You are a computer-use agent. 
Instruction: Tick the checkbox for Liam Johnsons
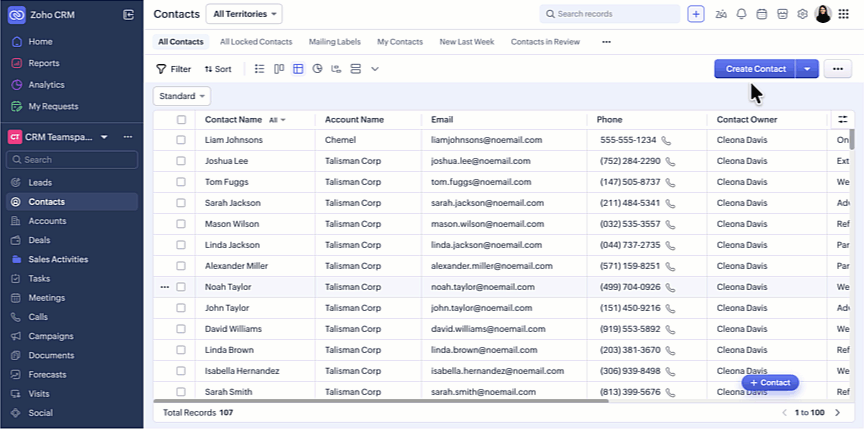pos(181,141)
